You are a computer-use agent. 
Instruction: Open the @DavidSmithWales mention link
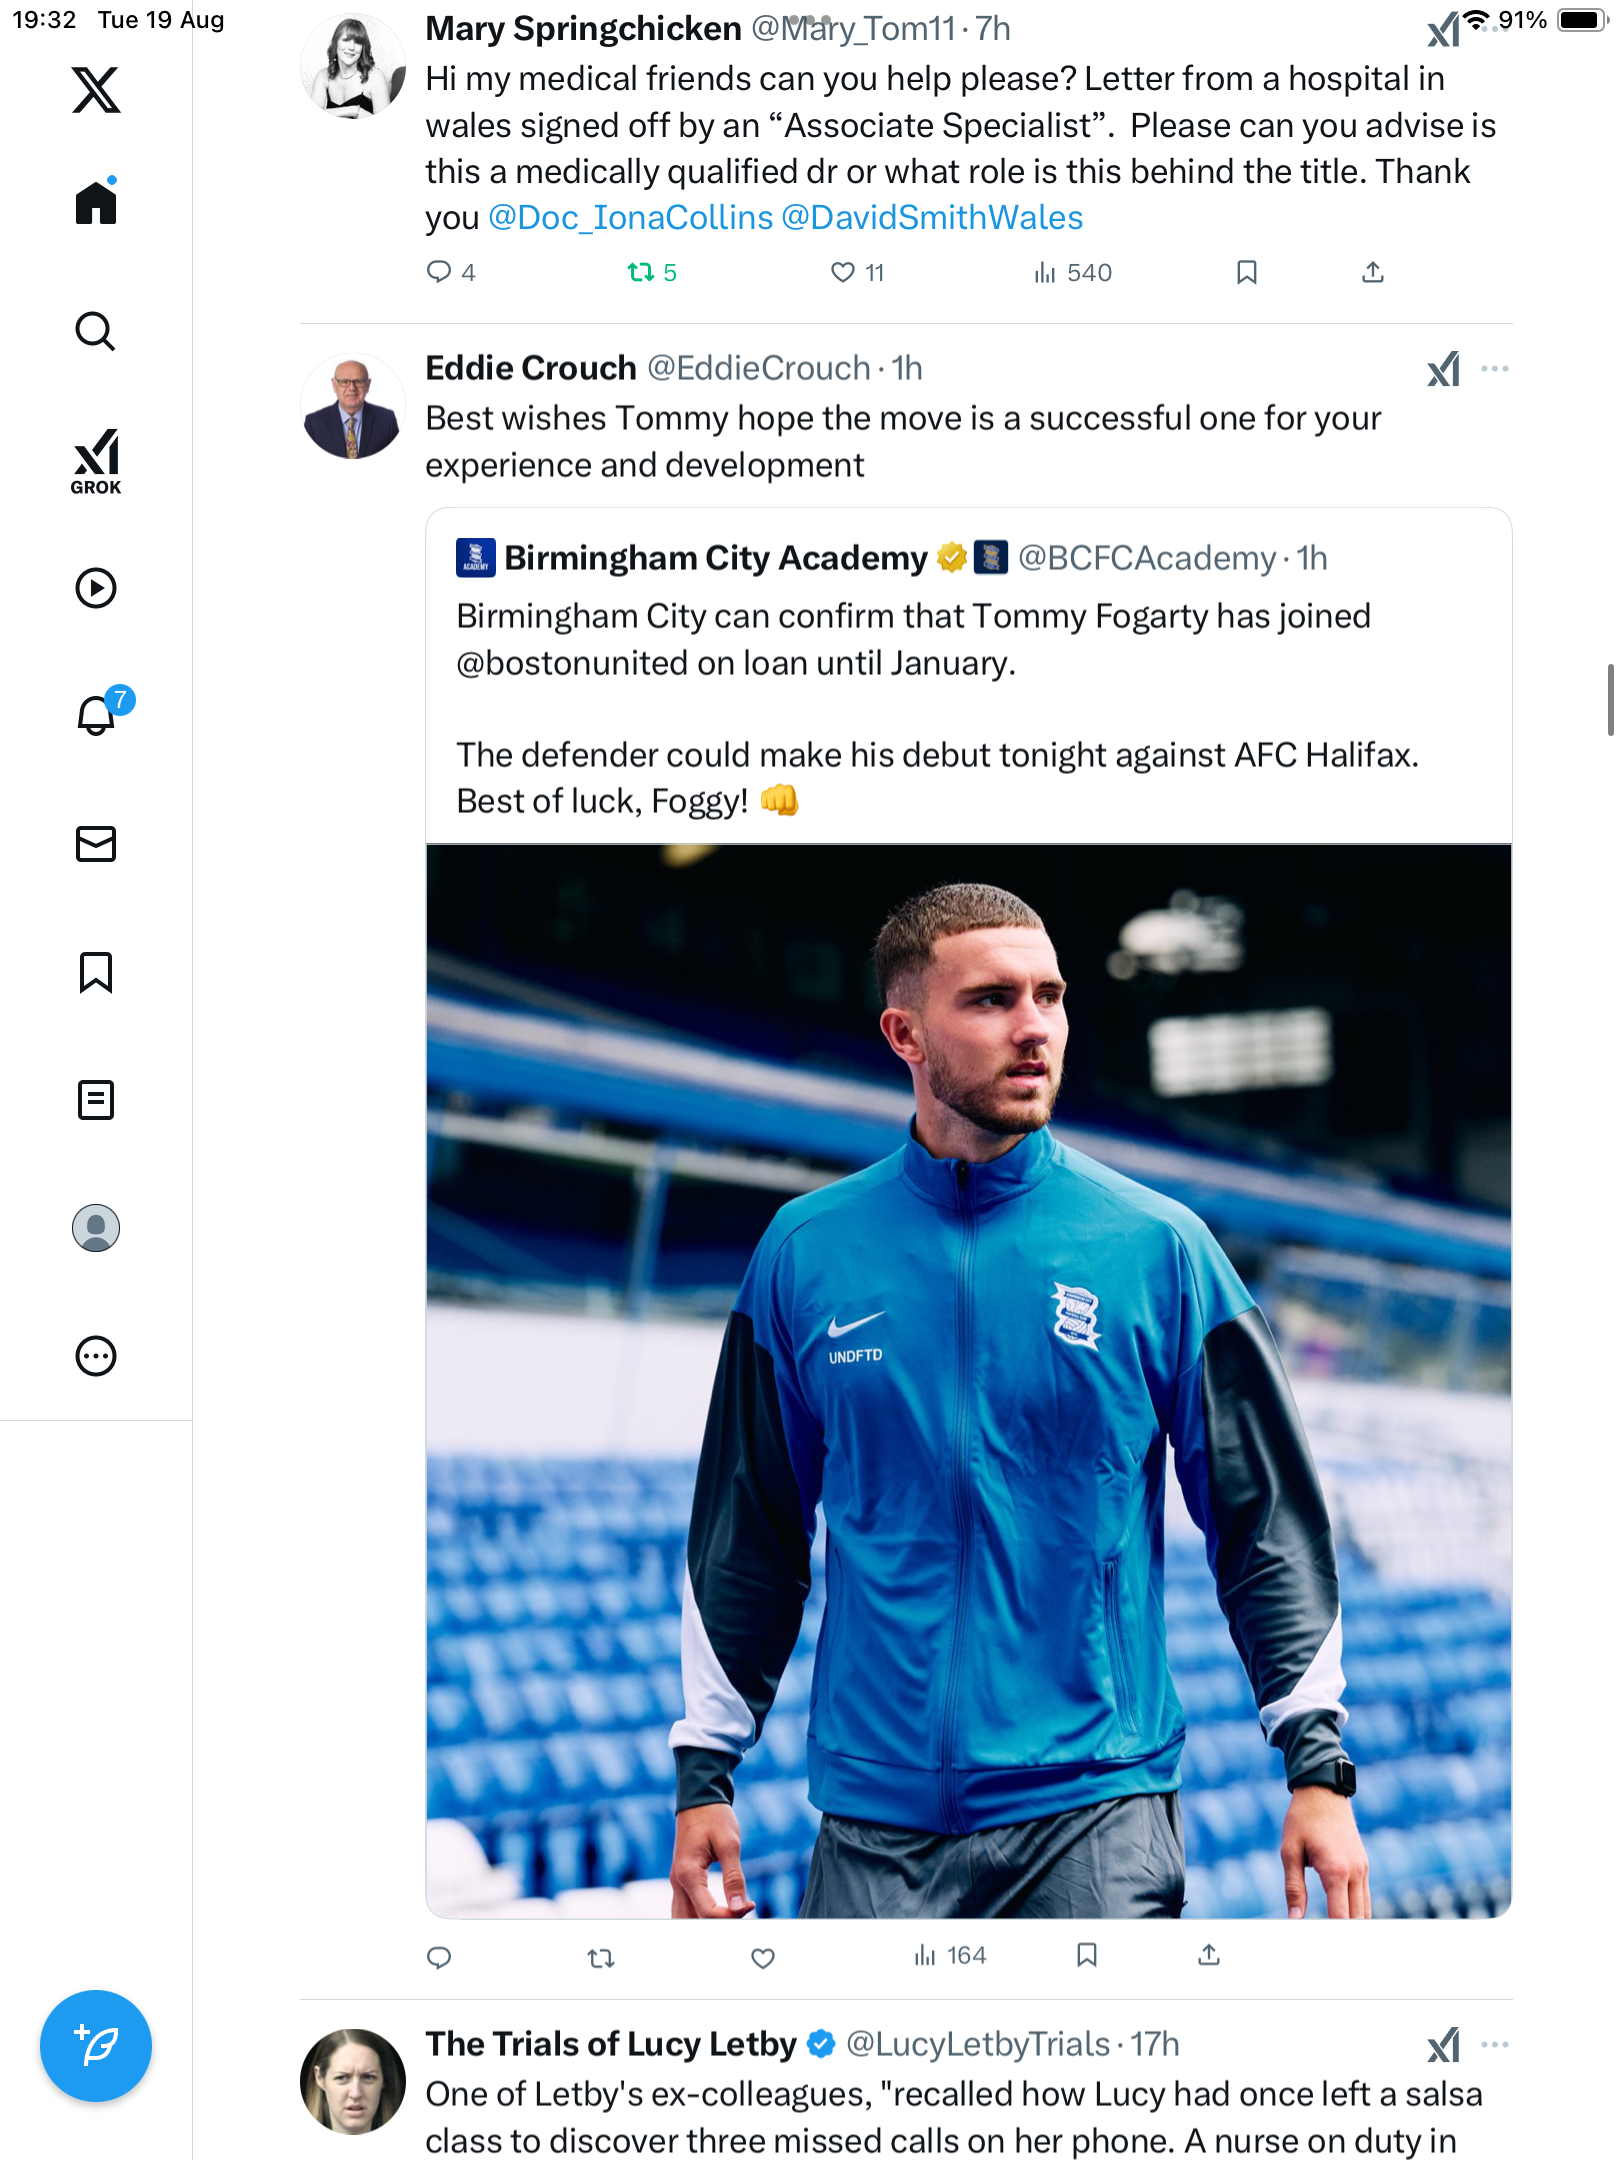(x=932, y=218)
